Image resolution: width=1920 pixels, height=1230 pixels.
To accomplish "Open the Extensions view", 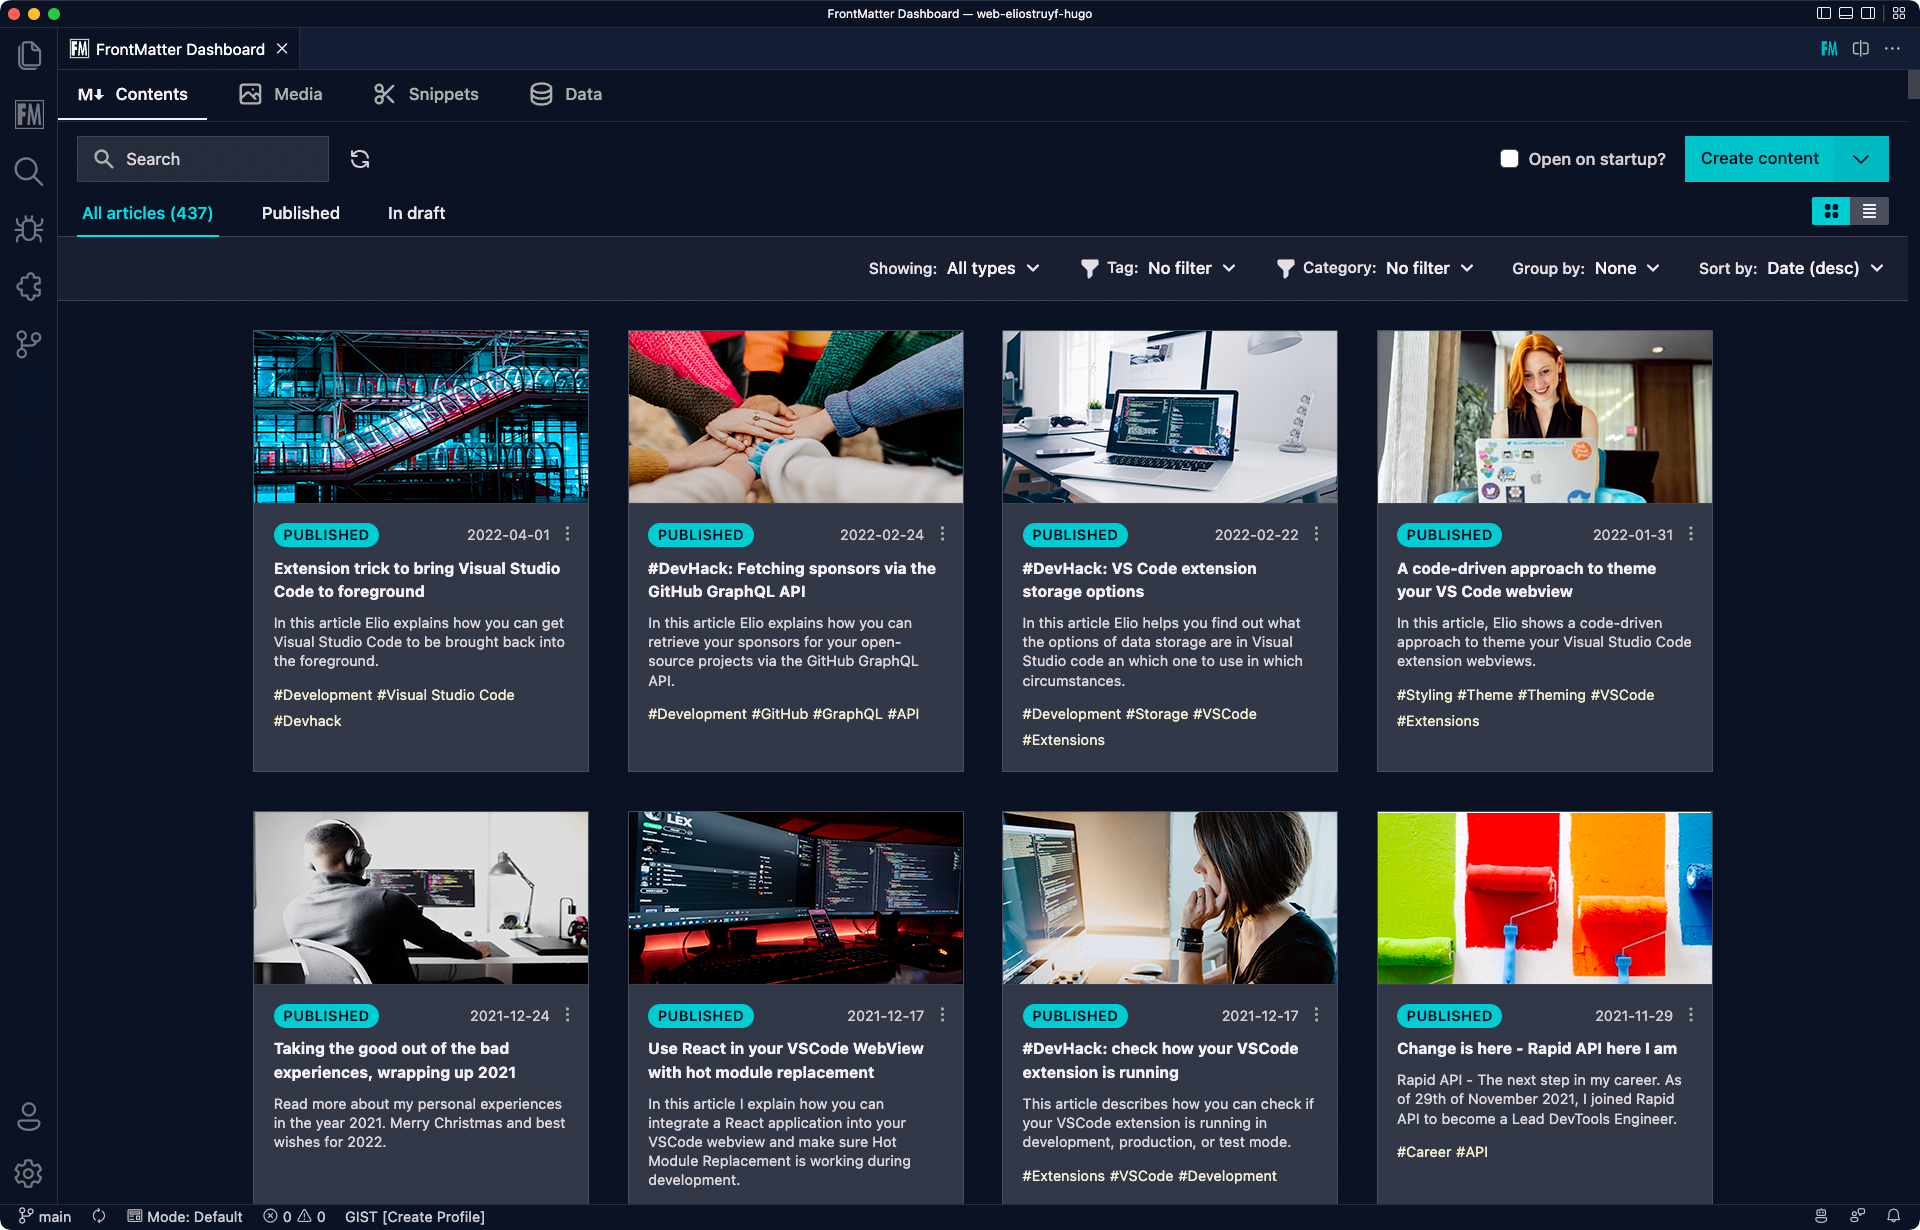I will click(29, 287).
